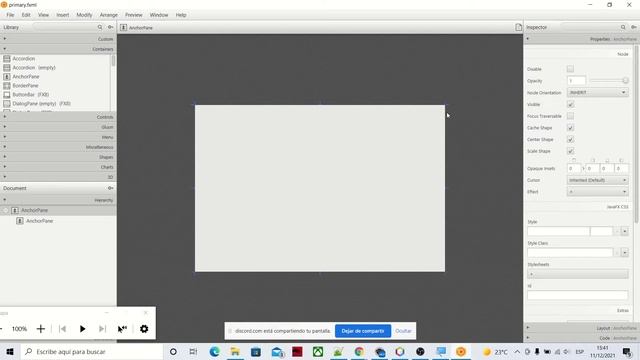Click the Dejar de compartir button
This screenshot has width=640, height=360.
(x=363, y=331)
